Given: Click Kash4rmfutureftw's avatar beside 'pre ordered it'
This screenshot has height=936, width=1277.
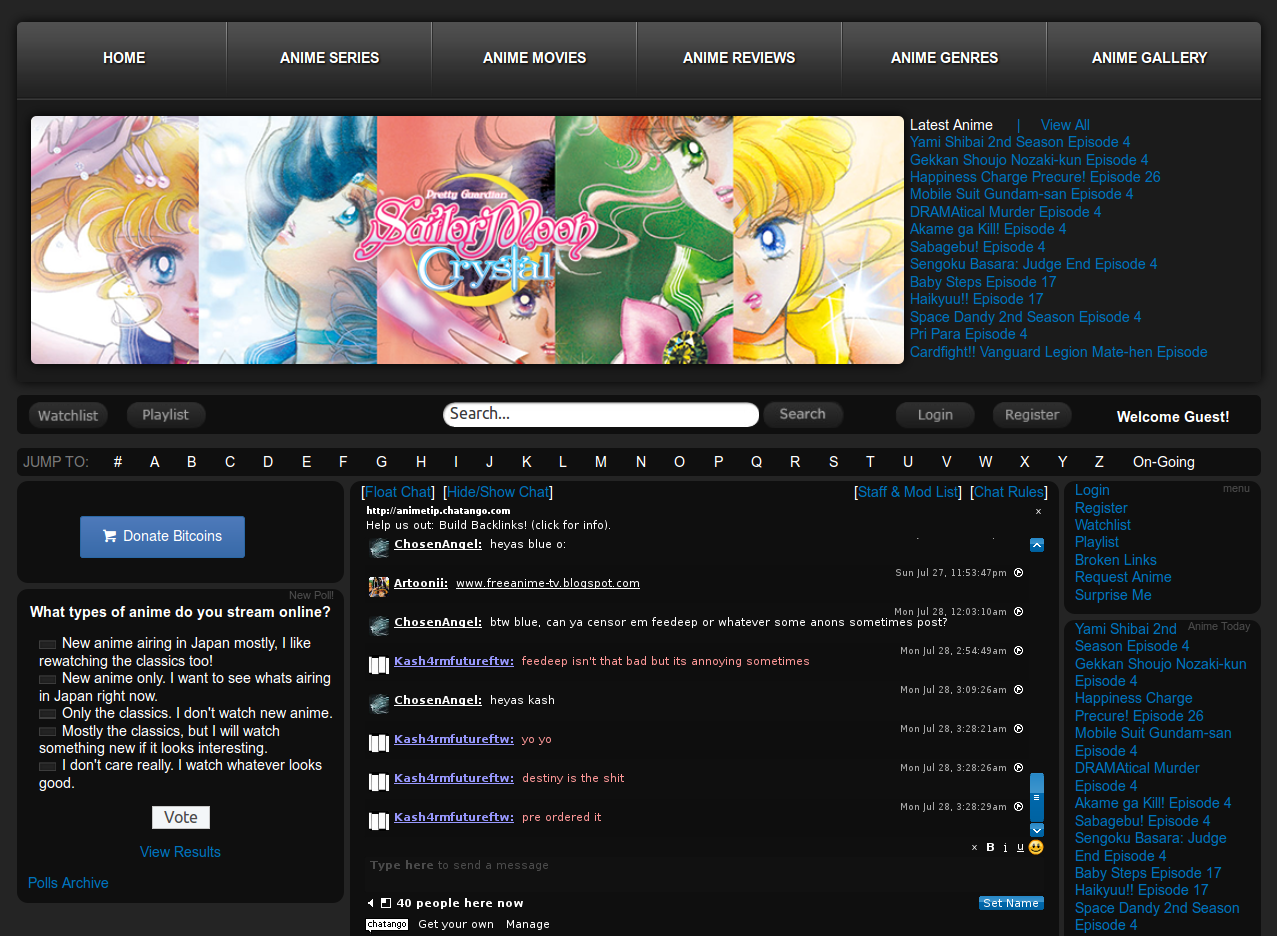Looking at the screenshot, I should click(x=378, y=821).
